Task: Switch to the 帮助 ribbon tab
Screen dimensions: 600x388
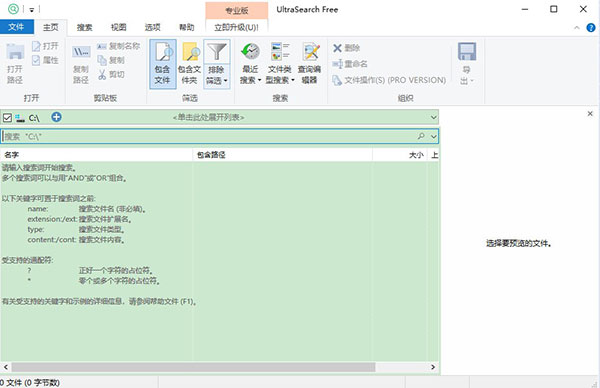Action: (x=186, y=27)
